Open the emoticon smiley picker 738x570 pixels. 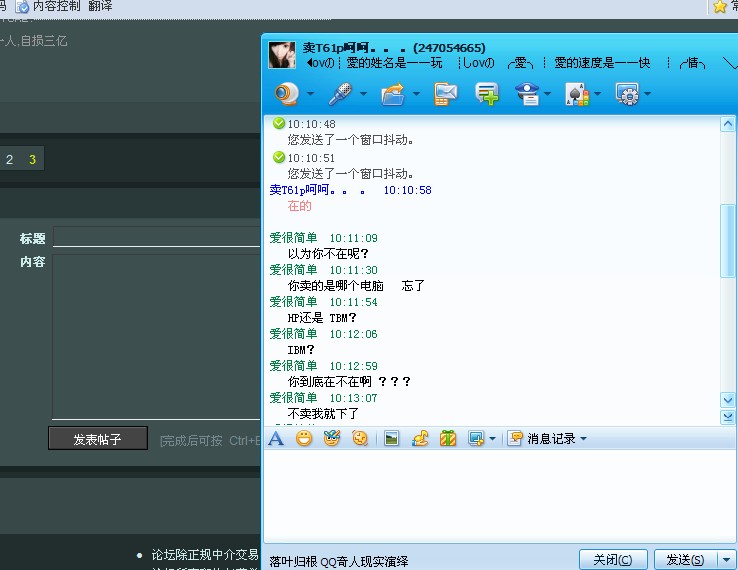[304, 438]
